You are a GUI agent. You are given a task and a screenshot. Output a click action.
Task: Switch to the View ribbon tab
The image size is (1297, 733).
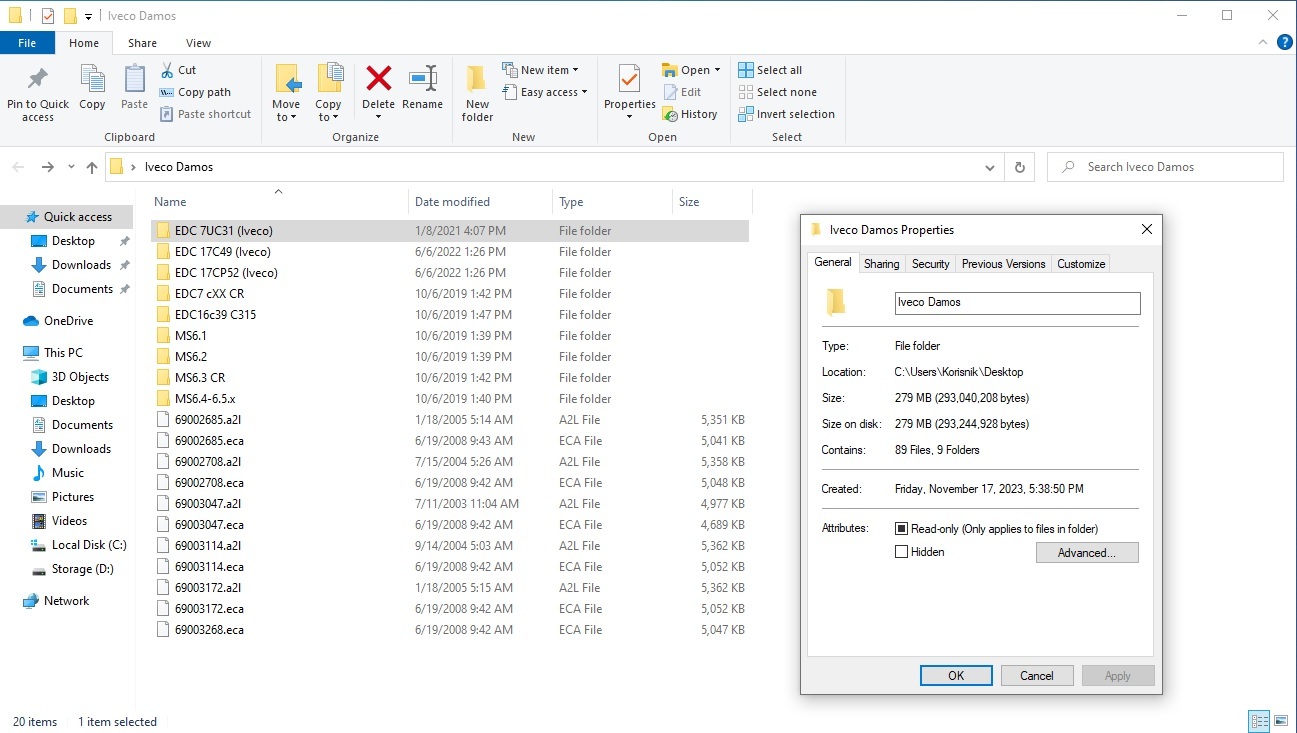point(198,43)
